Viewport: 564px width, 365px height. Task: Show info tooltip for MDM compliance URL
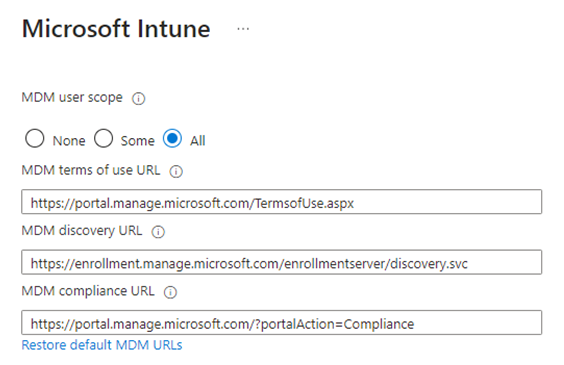(x=170, y=292)
